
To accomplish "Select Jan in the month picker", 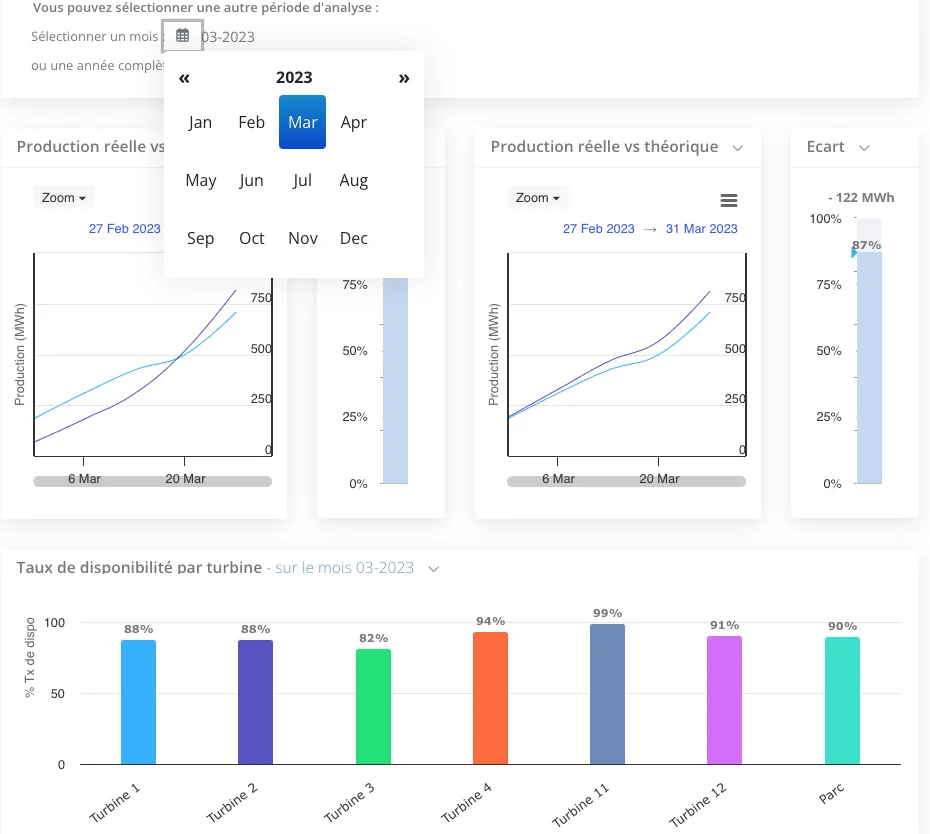I will (x=200, y=122).
